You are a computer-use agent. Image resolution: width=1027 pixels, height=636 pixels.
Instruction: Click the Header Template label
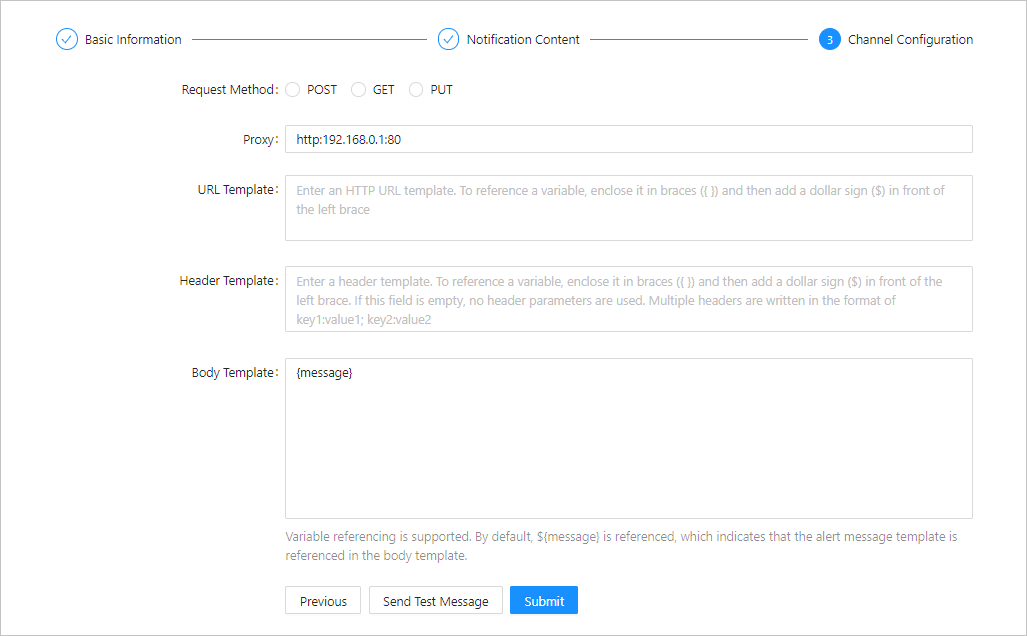click(229, 280)
